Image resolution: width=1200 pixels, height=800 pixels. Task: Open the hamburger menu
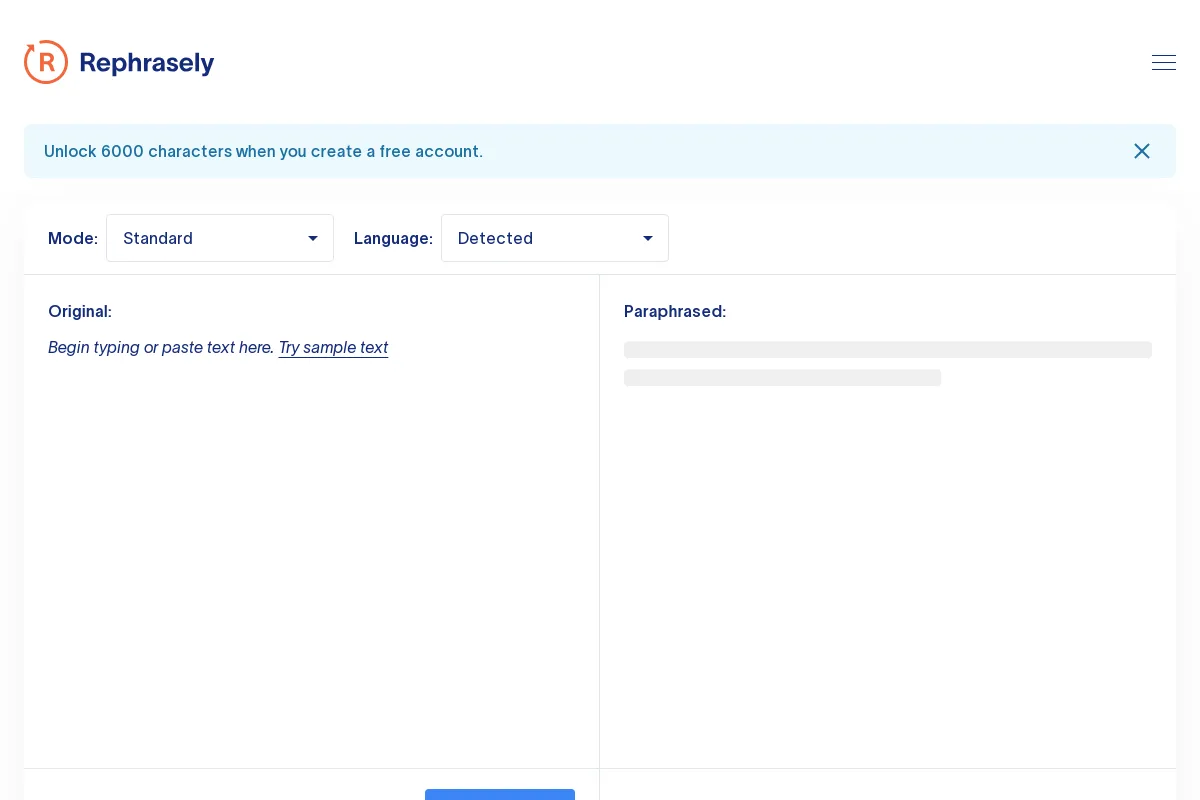tap(1163, 63)
